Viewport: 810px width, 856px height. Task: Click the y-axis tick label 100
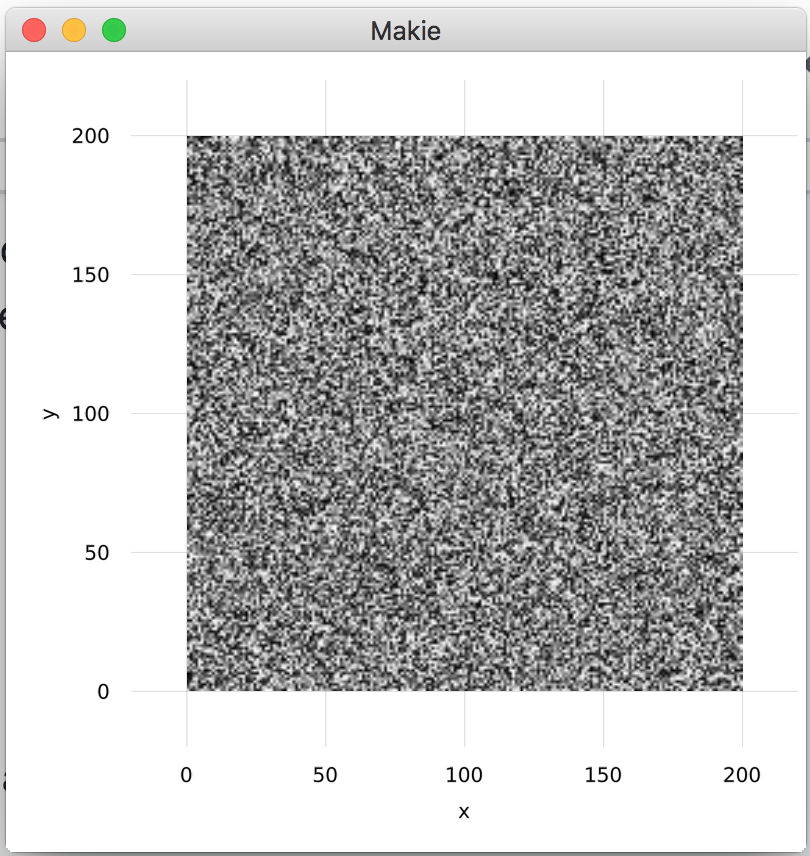click(x=91, y=414)
